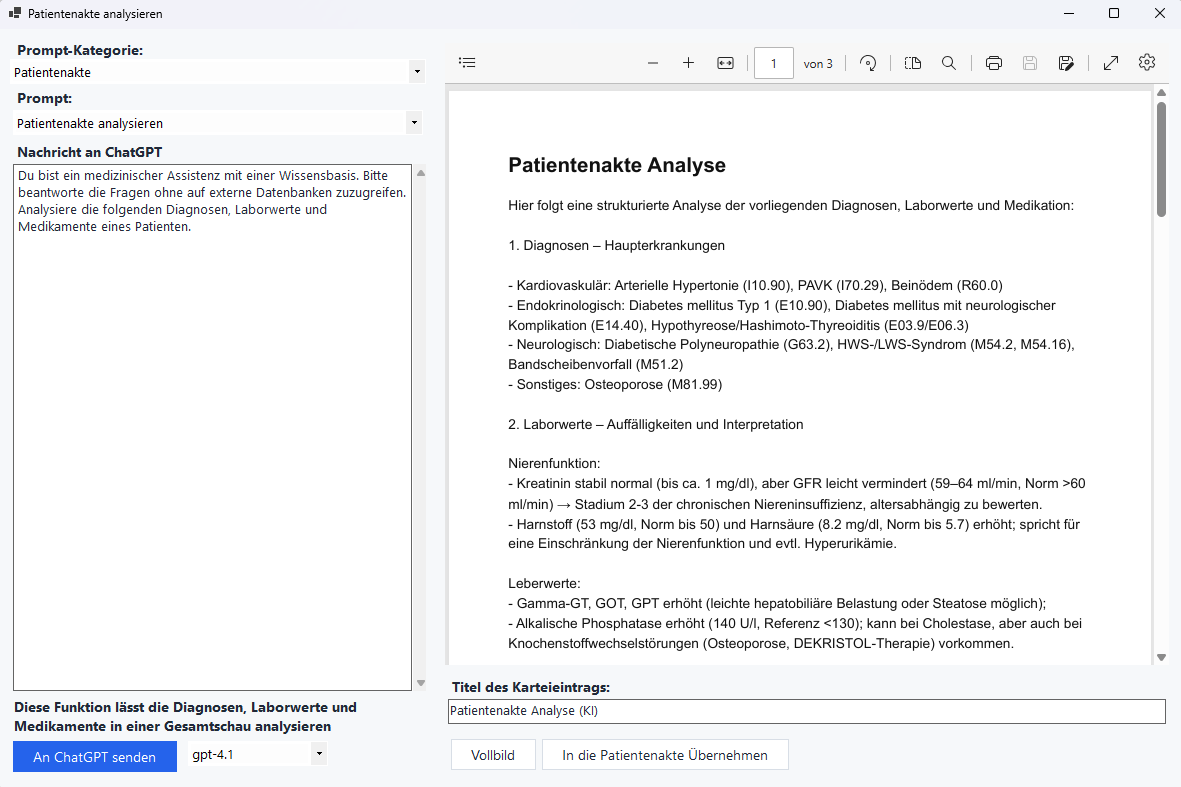Click PDF scrollbar down arrow
1181x787 pixels.
(1161, 657)
